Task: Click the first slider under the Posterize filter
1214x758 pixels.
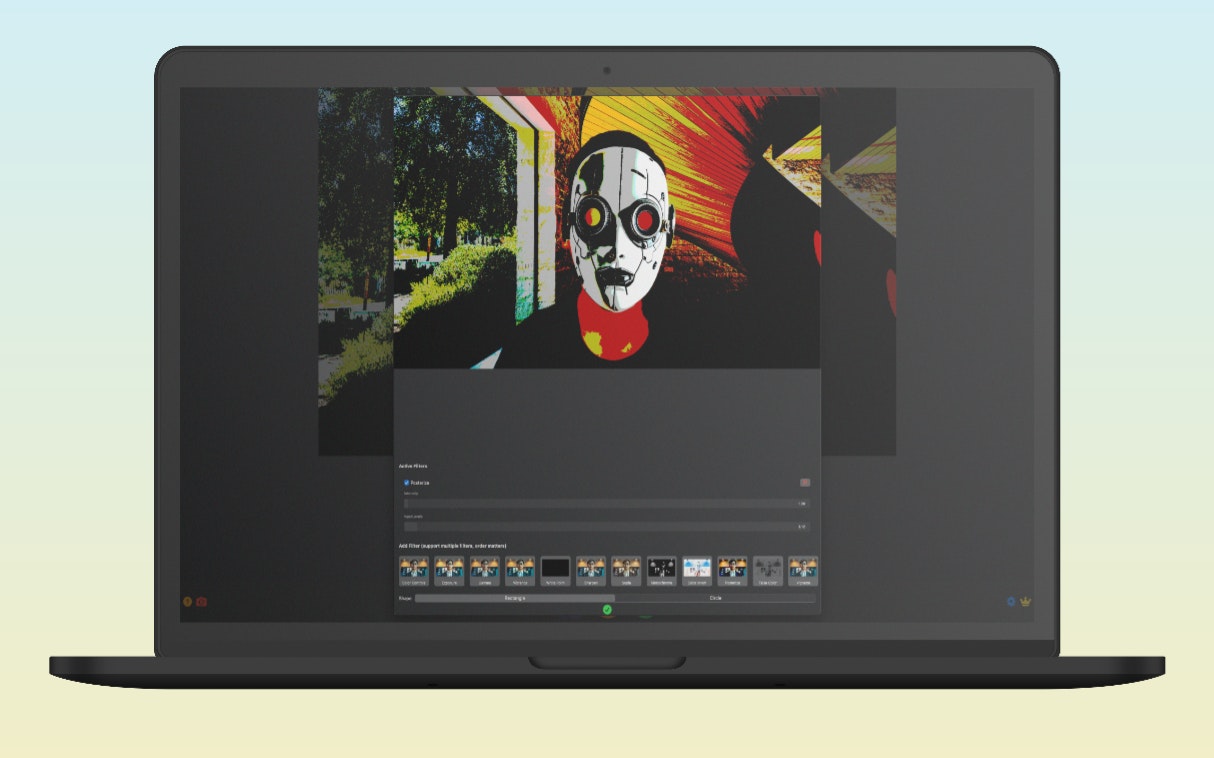Action: coord(606,503)
